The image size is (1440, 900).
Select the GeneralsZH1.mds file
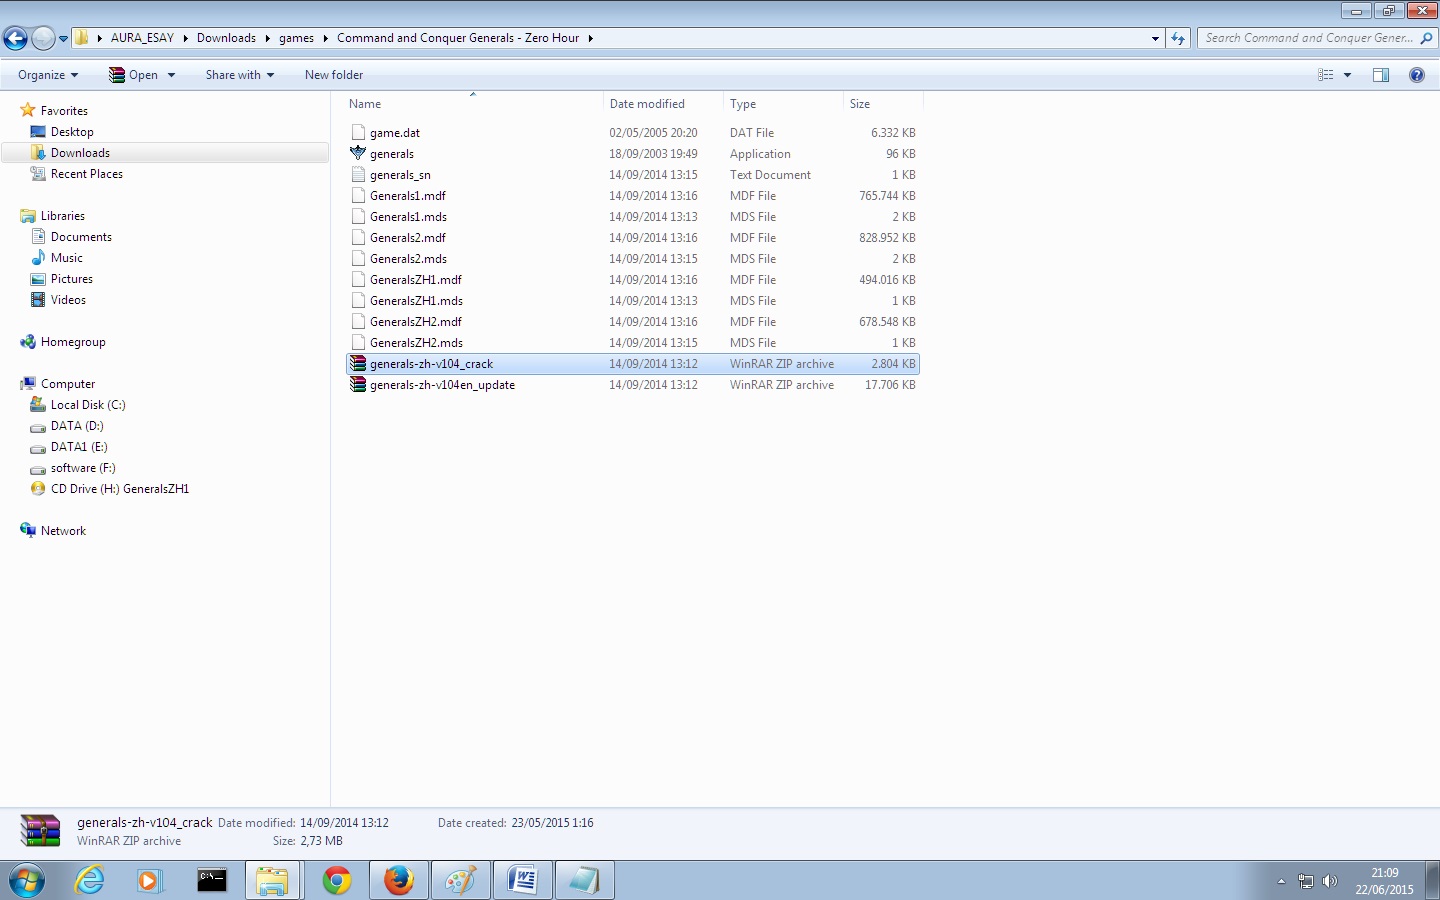pyautogui.click(x=416, y=301)
